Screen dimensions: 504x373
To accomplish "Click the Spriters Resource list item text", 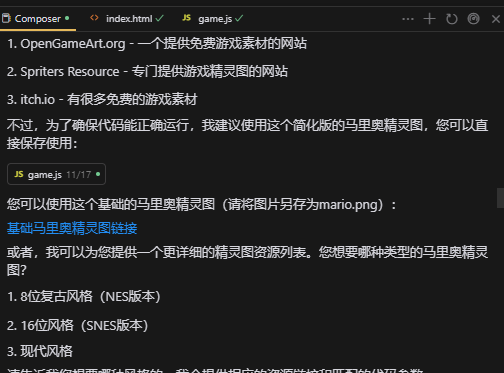I will [x=147, y=72].
